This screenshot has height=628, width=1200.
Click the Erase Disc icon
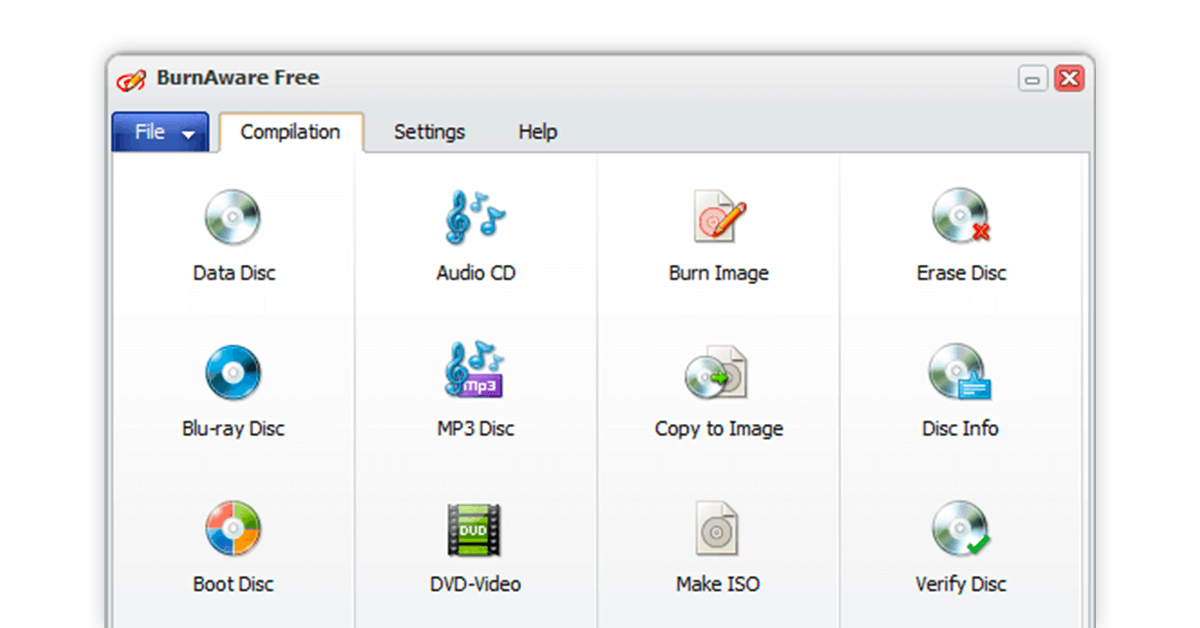click(x=960, y=217)
